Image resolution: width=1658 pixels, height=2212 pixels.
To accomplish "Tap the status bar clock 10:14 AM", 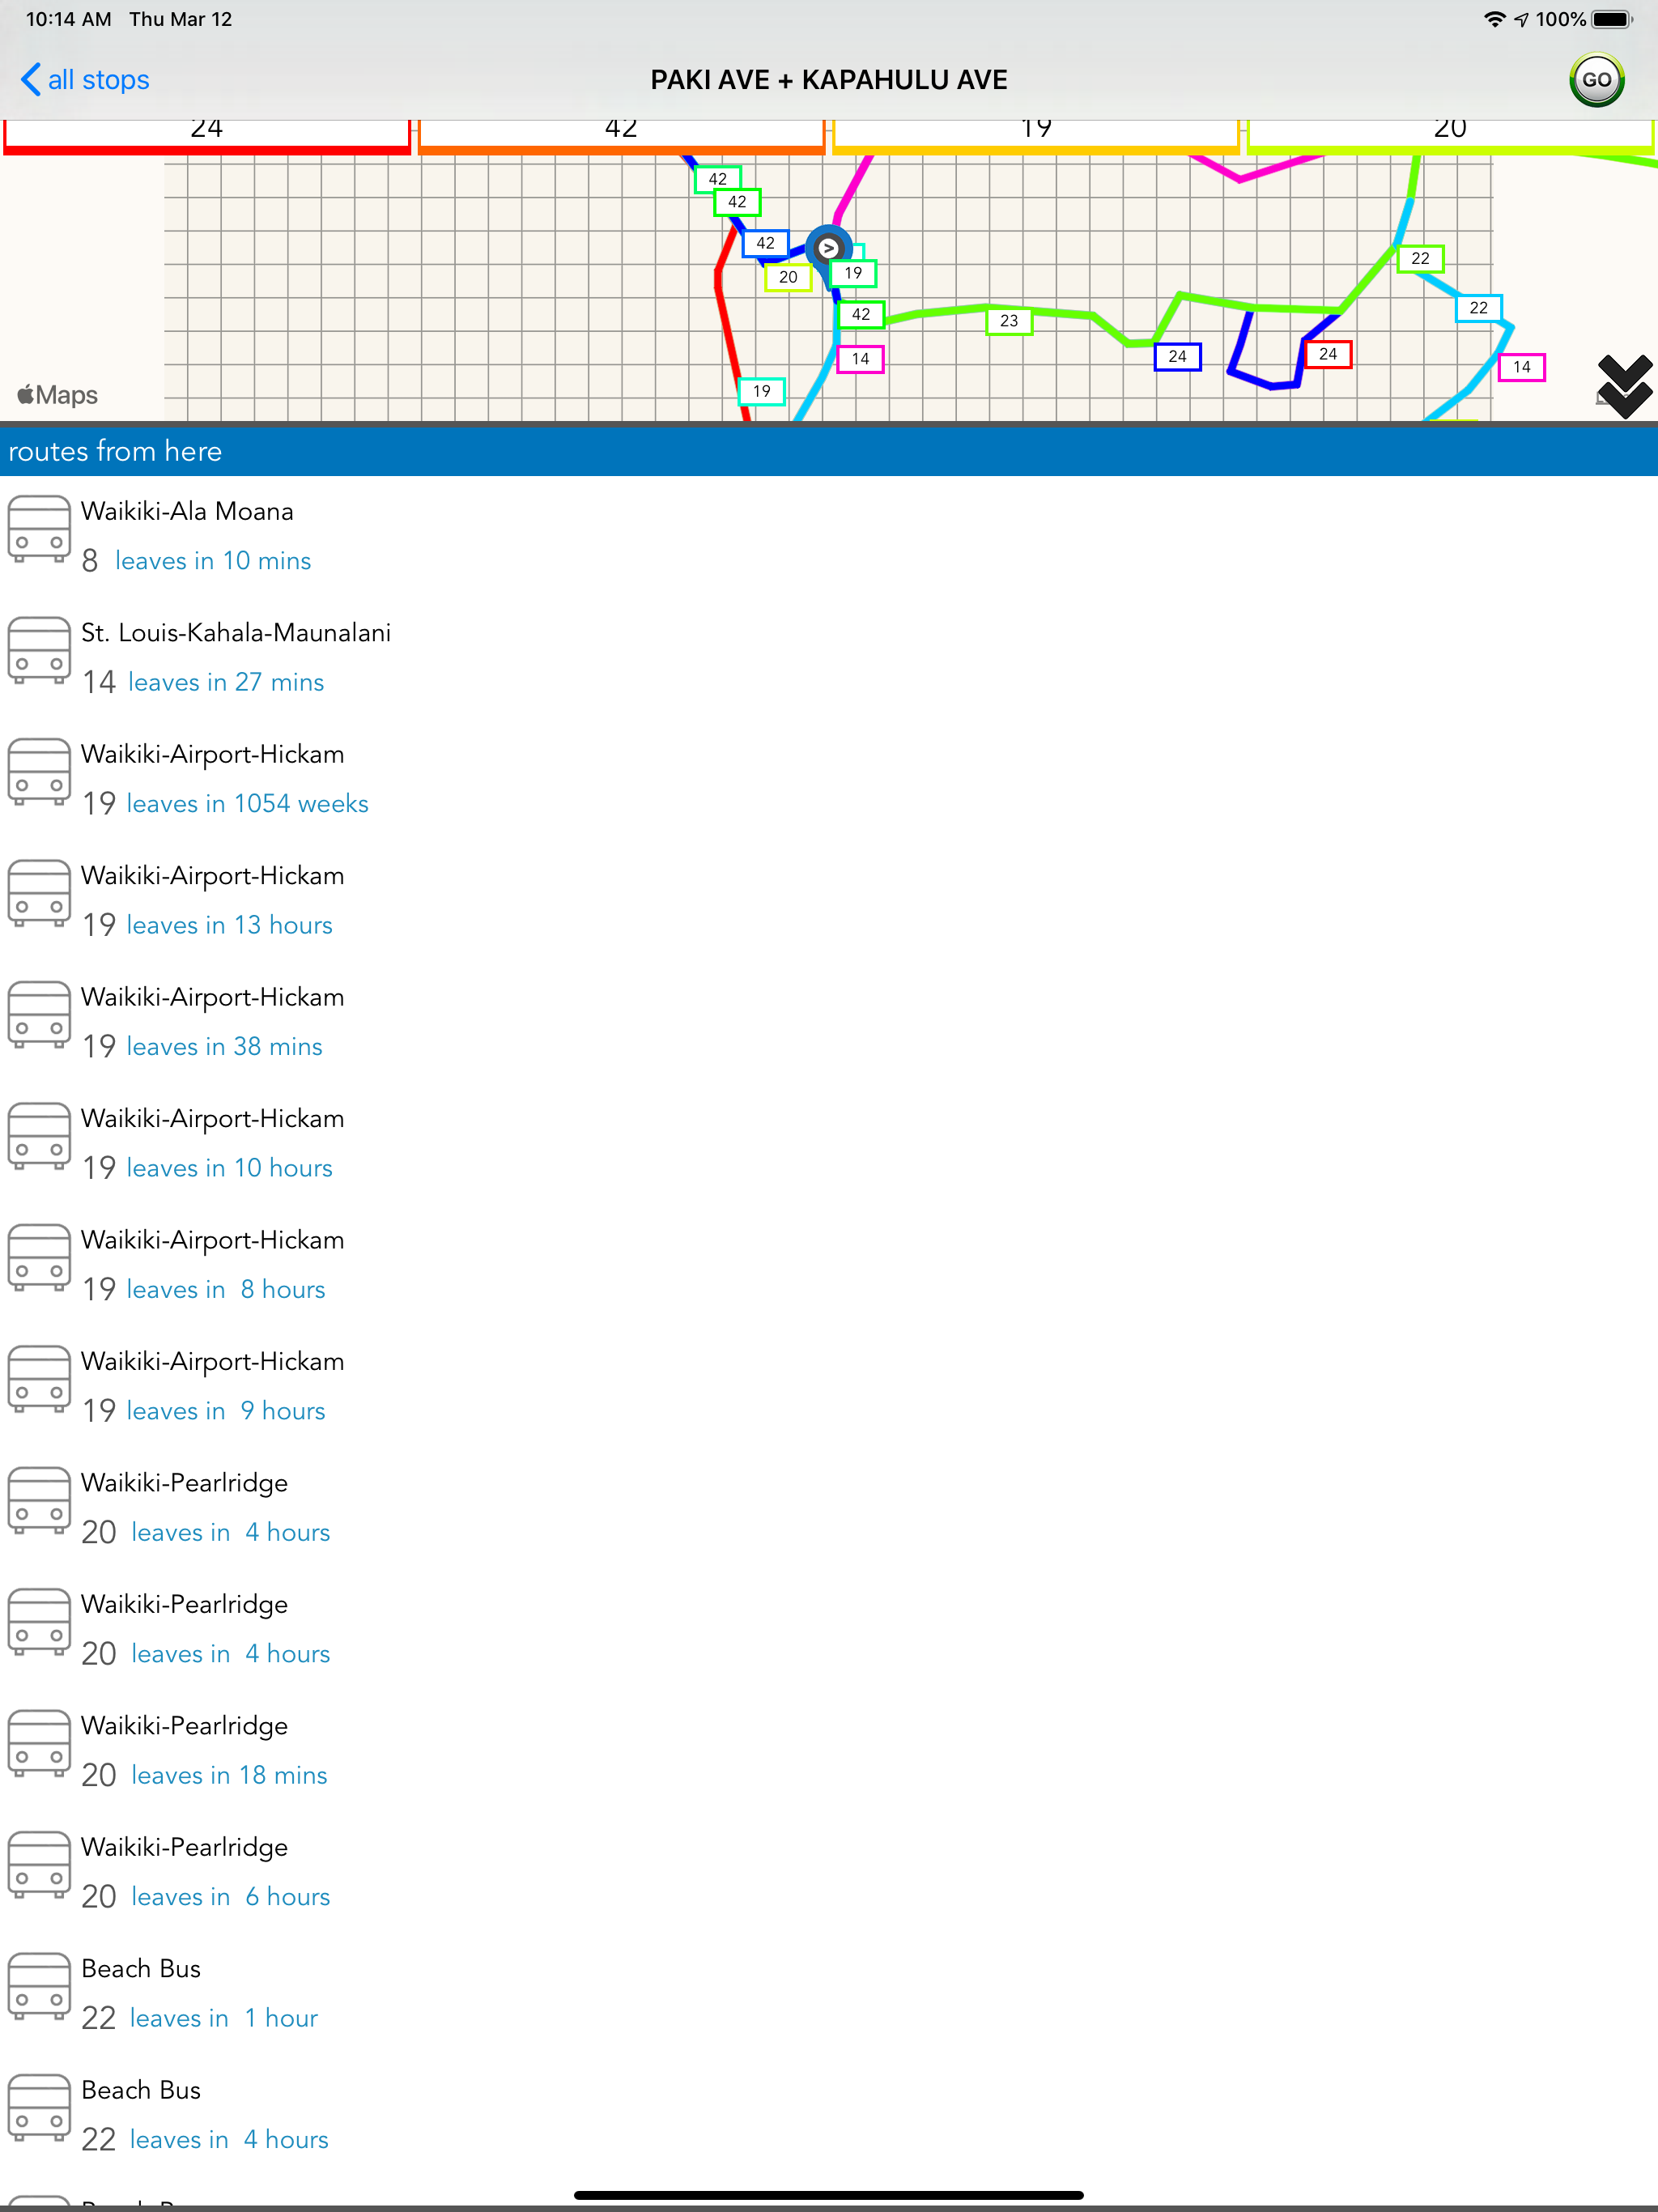I will (68, 19).
